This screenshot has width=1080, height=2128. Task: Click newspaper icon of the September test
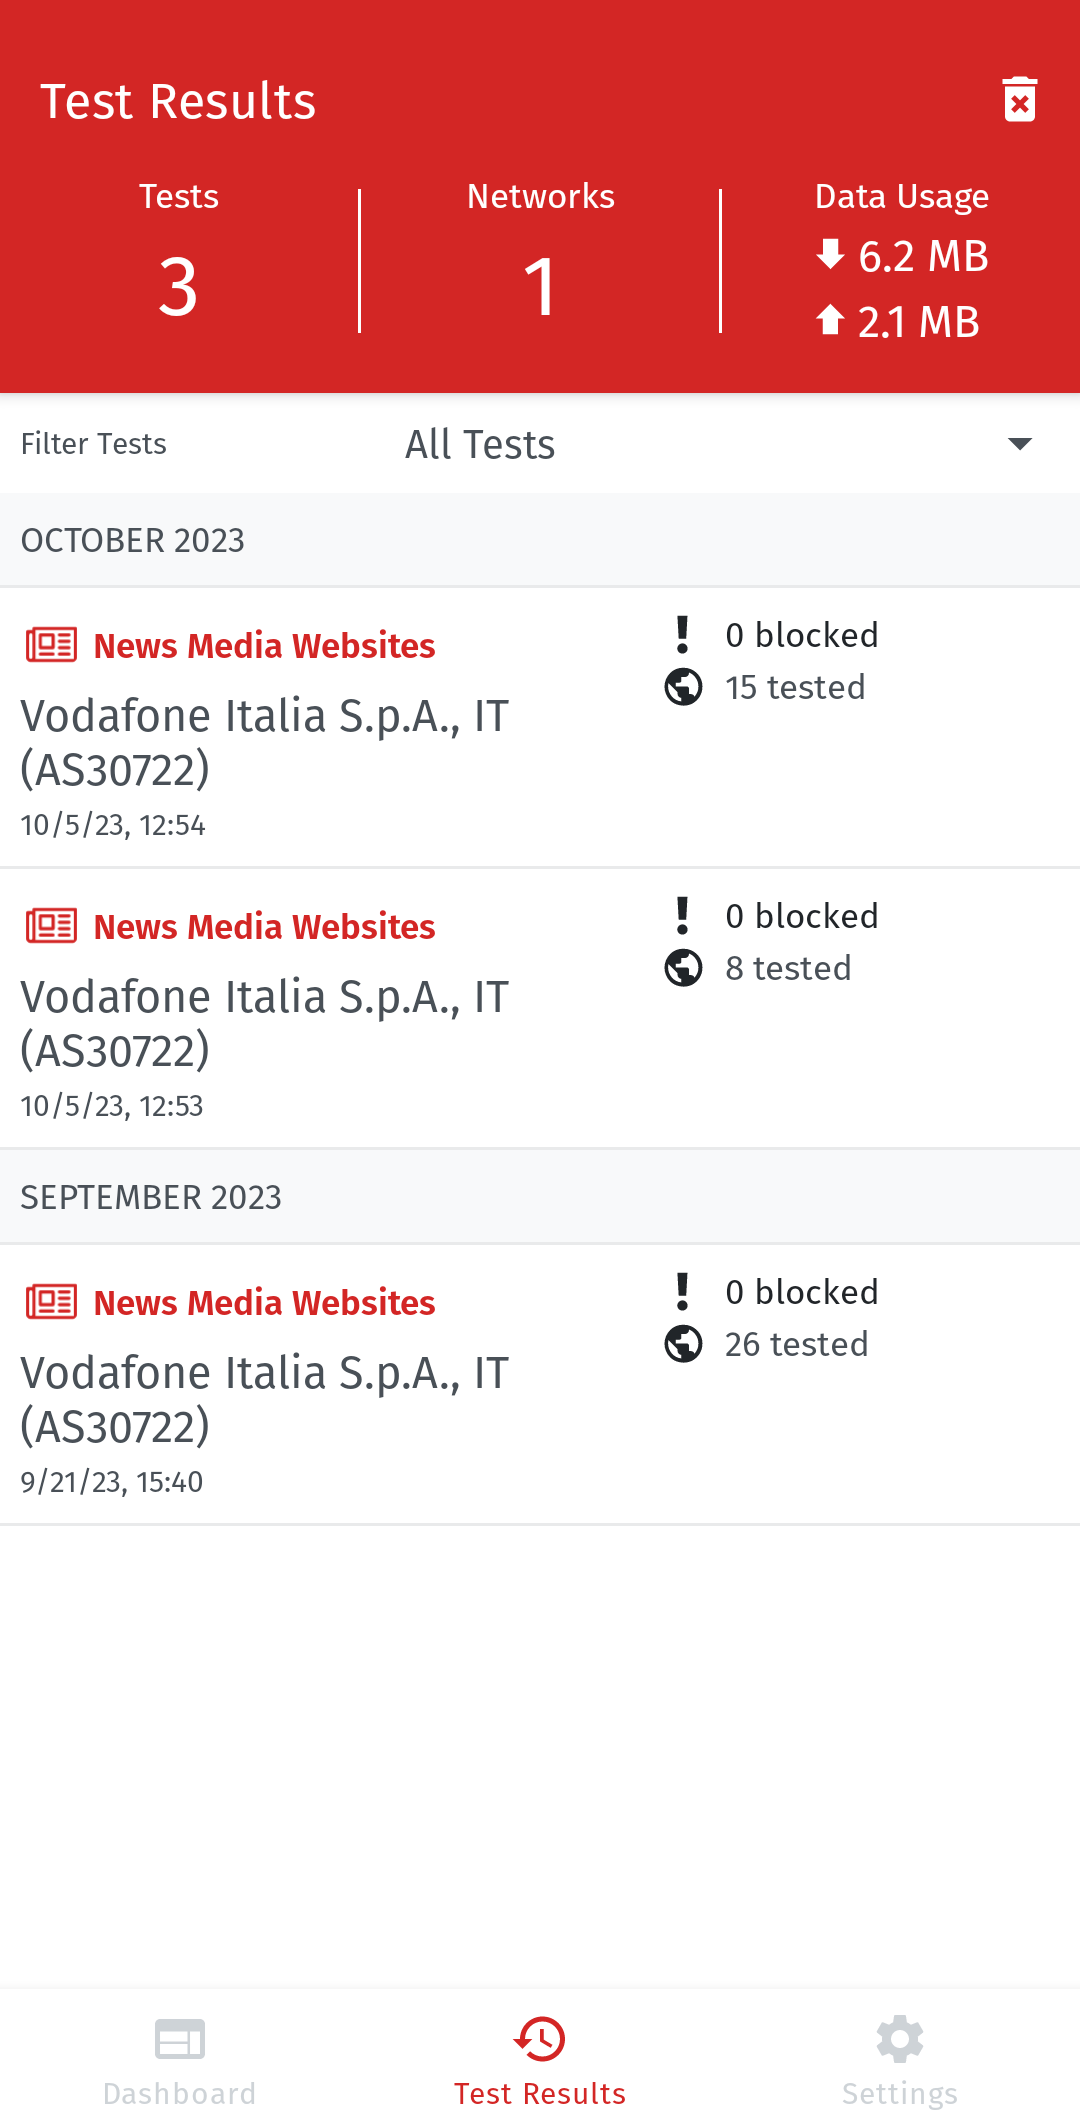pyautogui.click(x=51, y=1302)
